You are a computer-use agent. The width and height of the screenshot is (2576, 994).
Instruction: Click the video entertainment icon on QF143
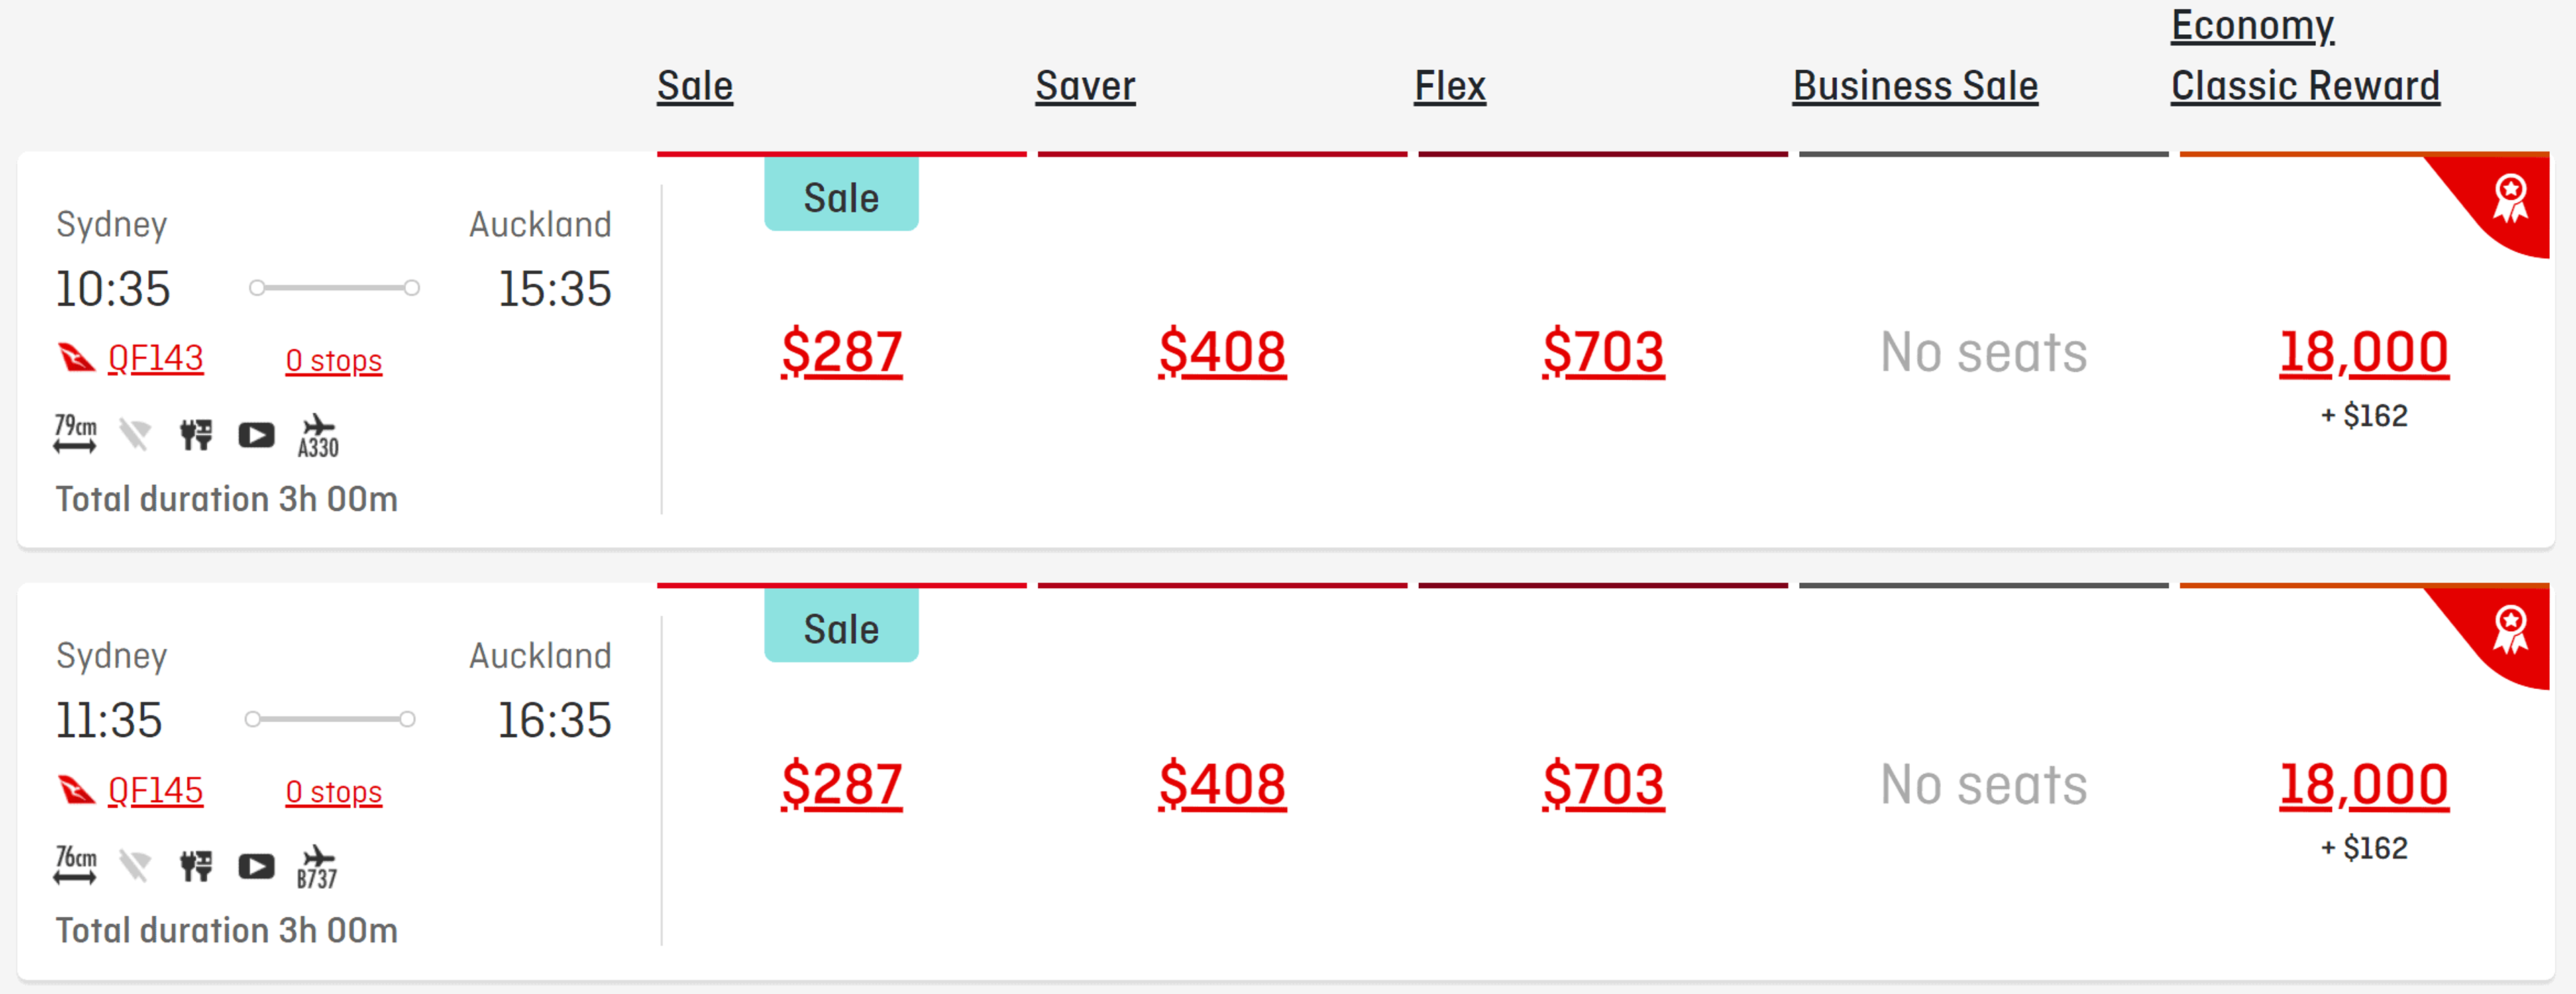[256, 435]
